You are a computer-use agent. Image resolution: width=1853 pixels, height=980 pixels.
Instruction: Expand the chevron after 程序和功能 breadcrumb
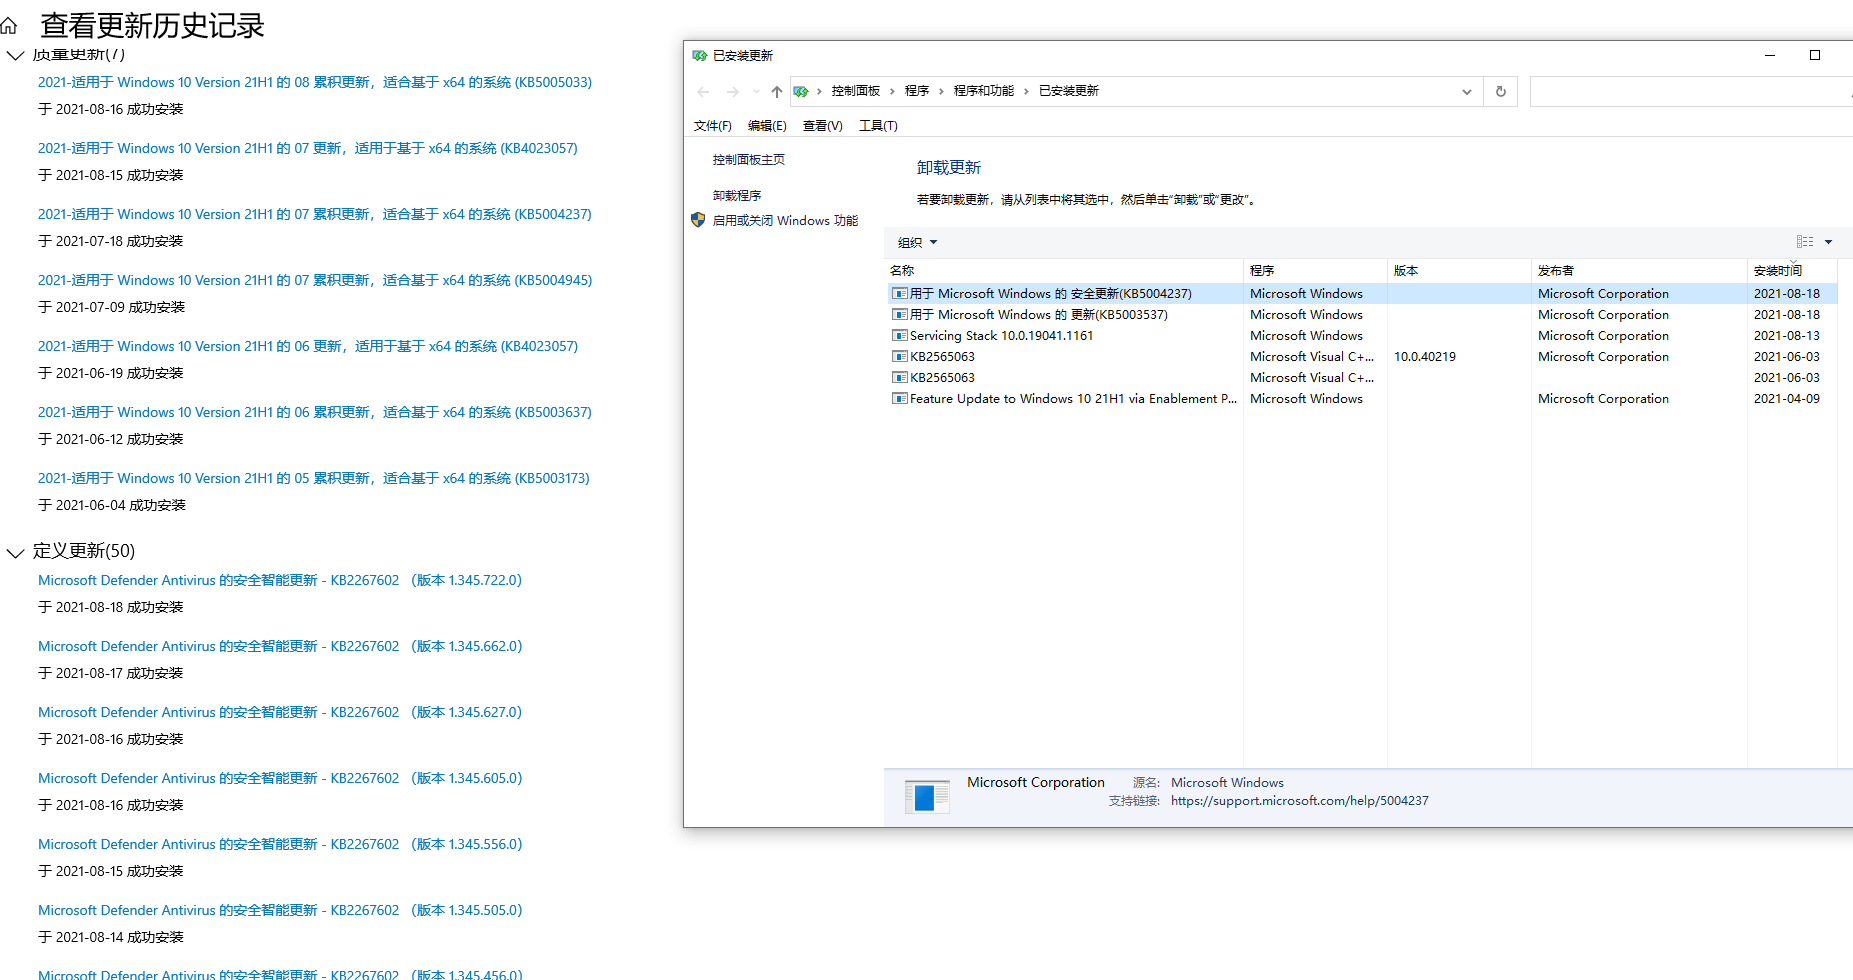(x=1026, y=91)
